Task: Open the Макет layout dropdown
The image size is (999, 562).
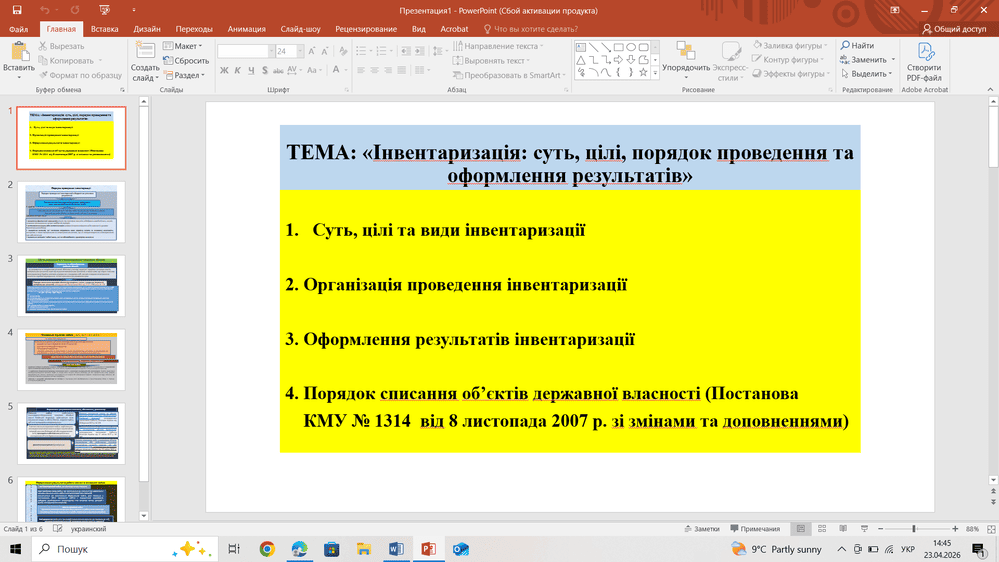Action: [187, 46]
